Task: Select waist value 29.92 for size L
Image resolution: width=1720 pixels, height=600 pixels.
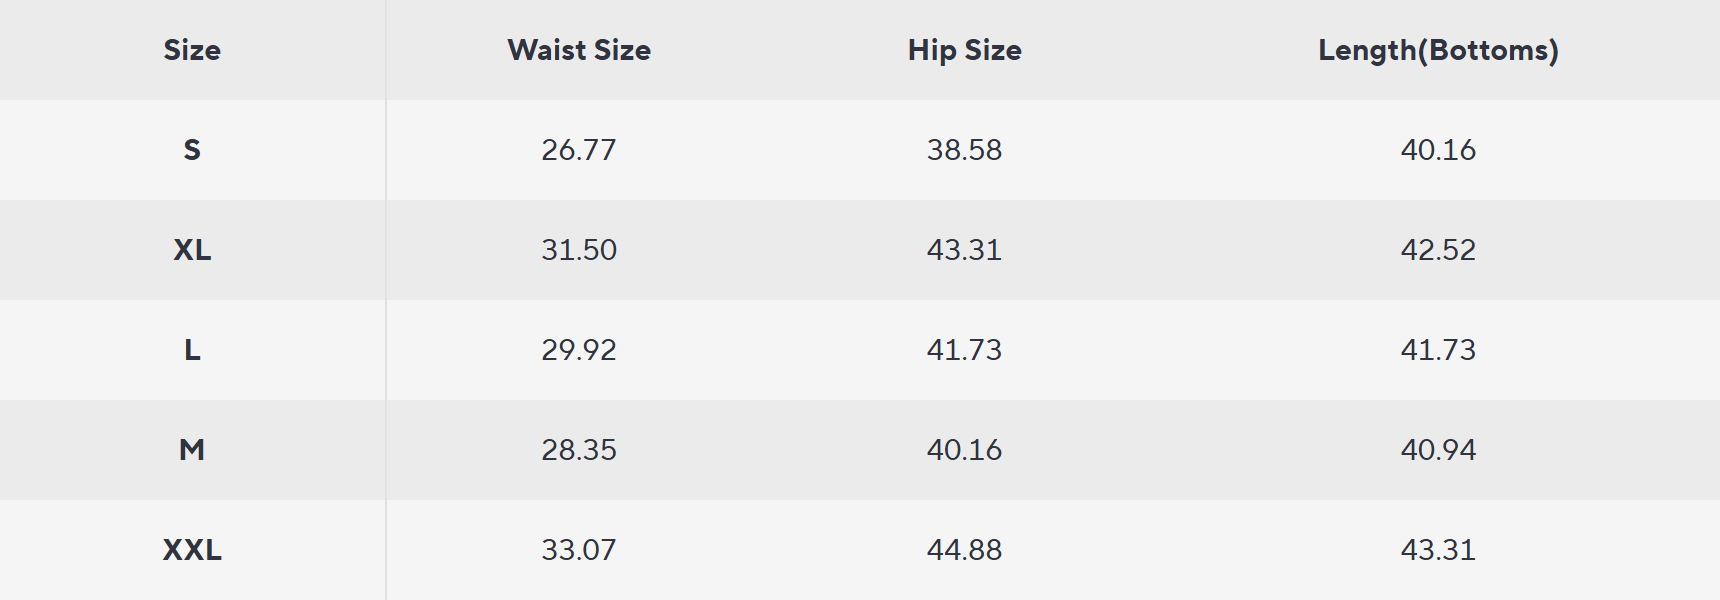Action: [579, 350]
